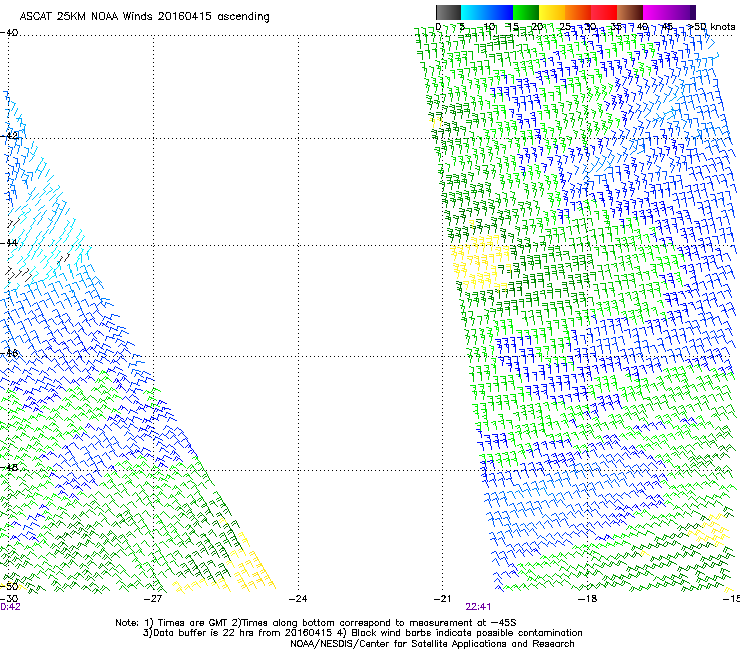Click the cyan-to-blue 5–15 knots color bar segment
This screenshot has width=740, height=650.
pyautogui.click(x=487, y=12)
